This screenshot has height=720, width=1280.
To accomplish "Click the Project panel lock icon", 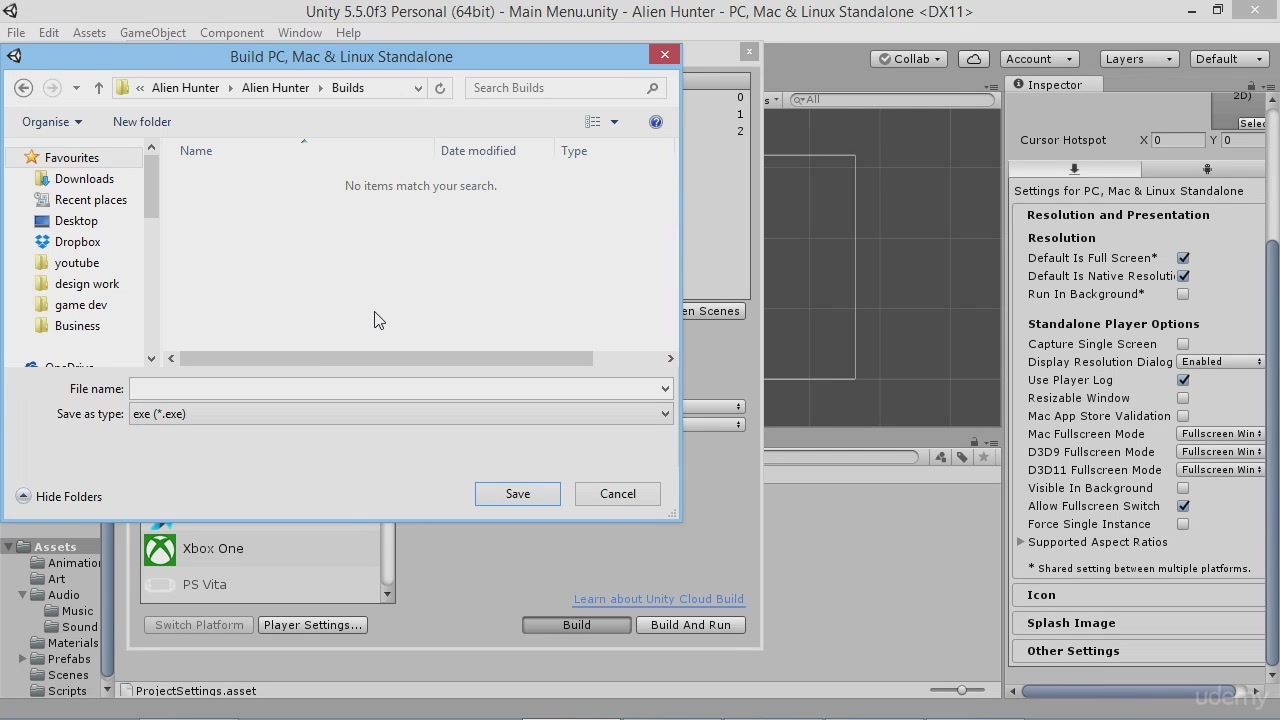I will point(974,441).
